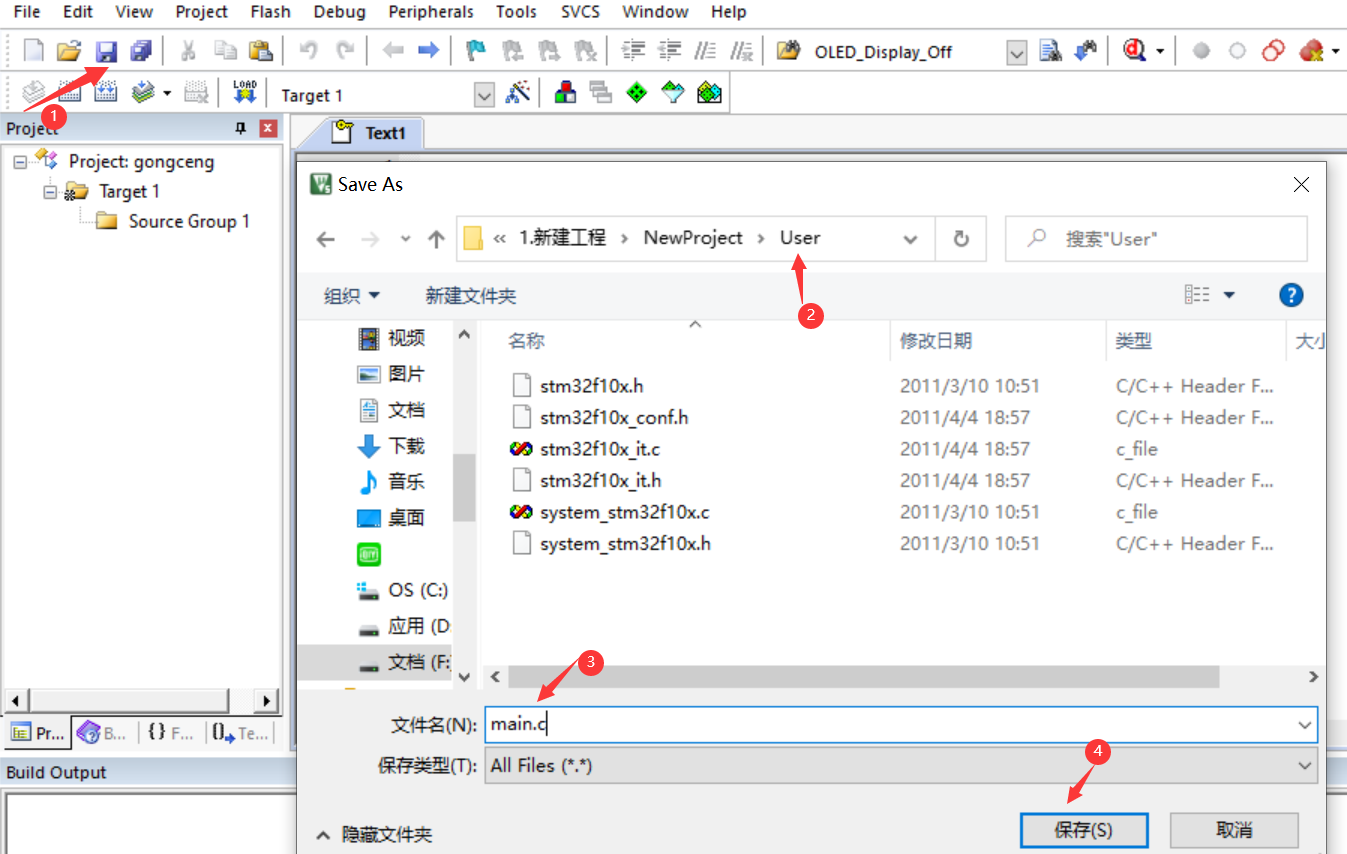Click the Save As help question icon
This screenshot has width=1347, height=854.
1291,295
